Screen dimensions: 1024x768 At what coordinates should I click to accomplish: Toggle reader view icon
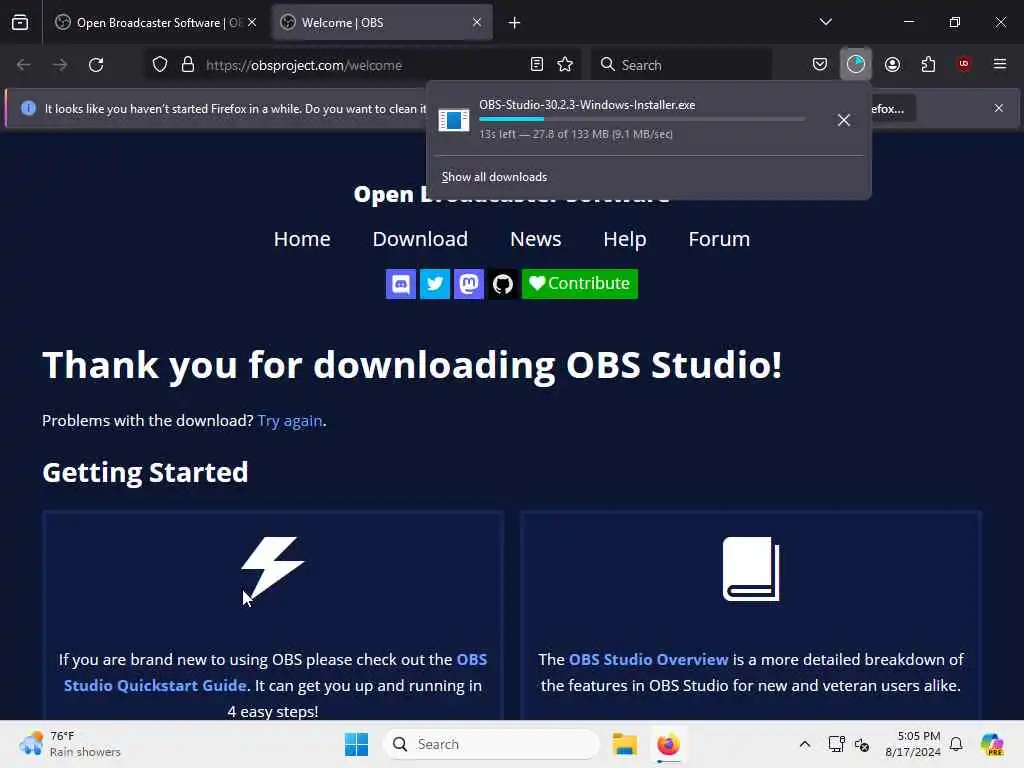click(537, 65)
